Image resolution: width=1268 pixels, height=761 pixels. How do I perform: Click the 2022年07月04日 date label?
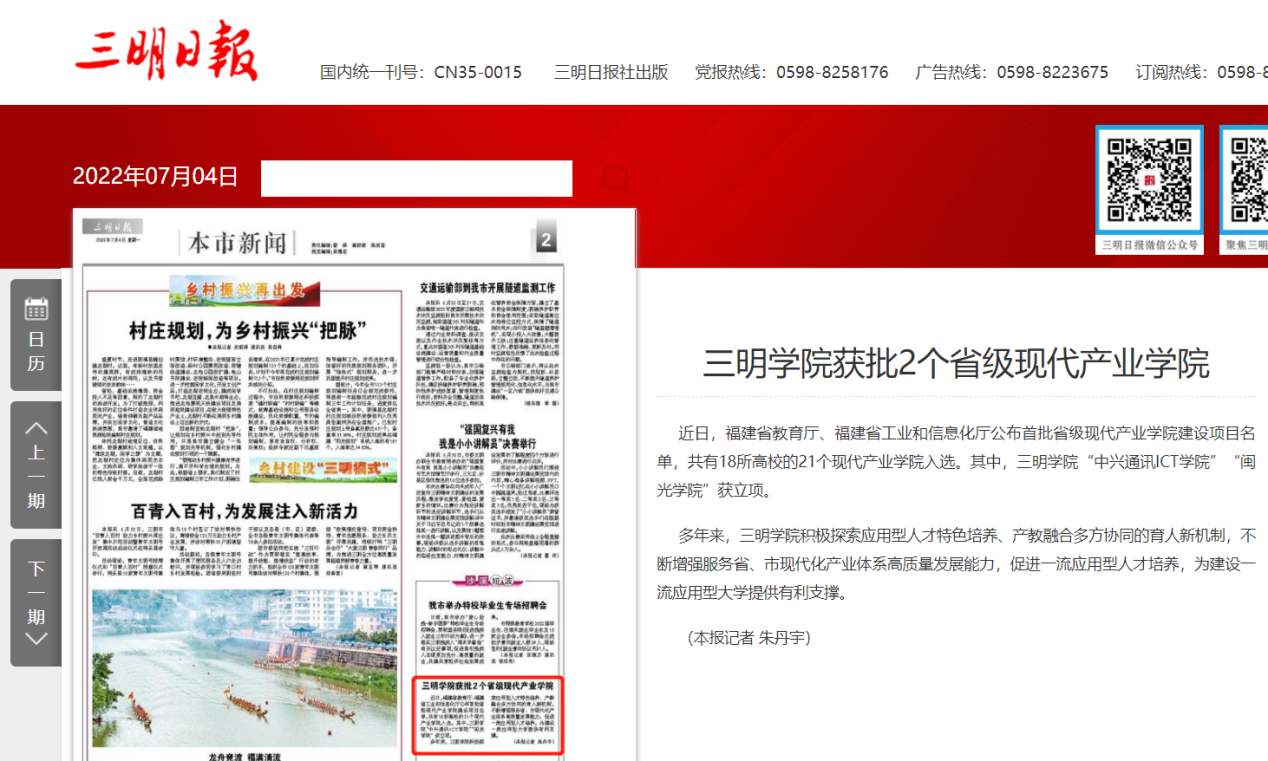pos(155,177)
